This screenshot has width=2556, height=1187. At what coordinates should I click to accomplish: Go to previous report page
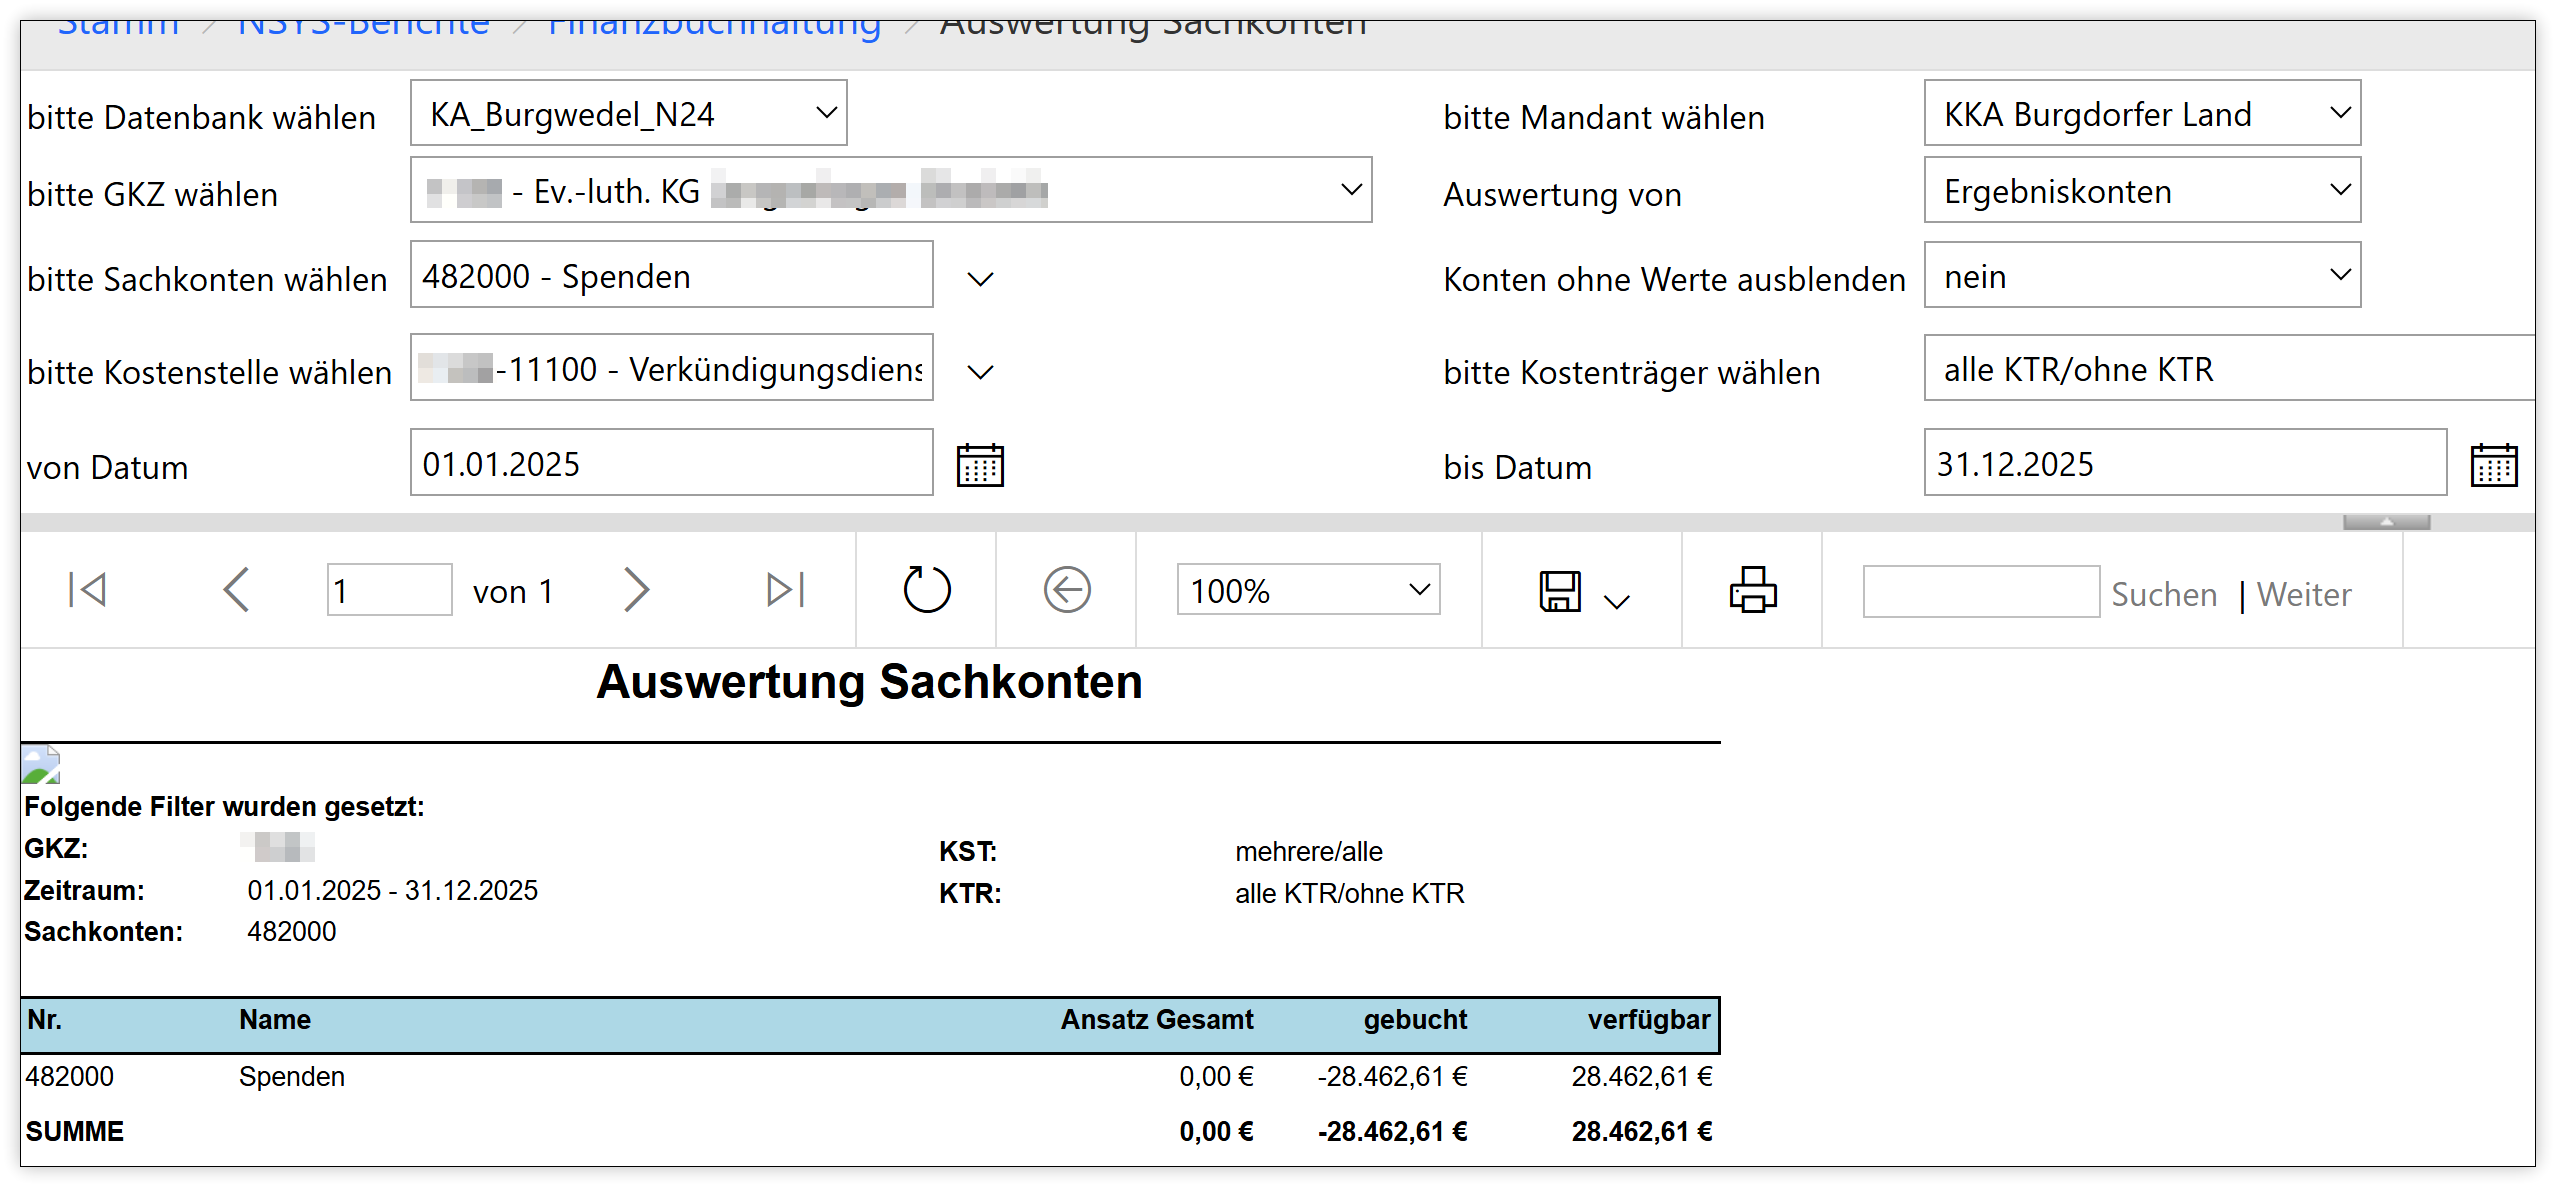(x=236, y=590)
